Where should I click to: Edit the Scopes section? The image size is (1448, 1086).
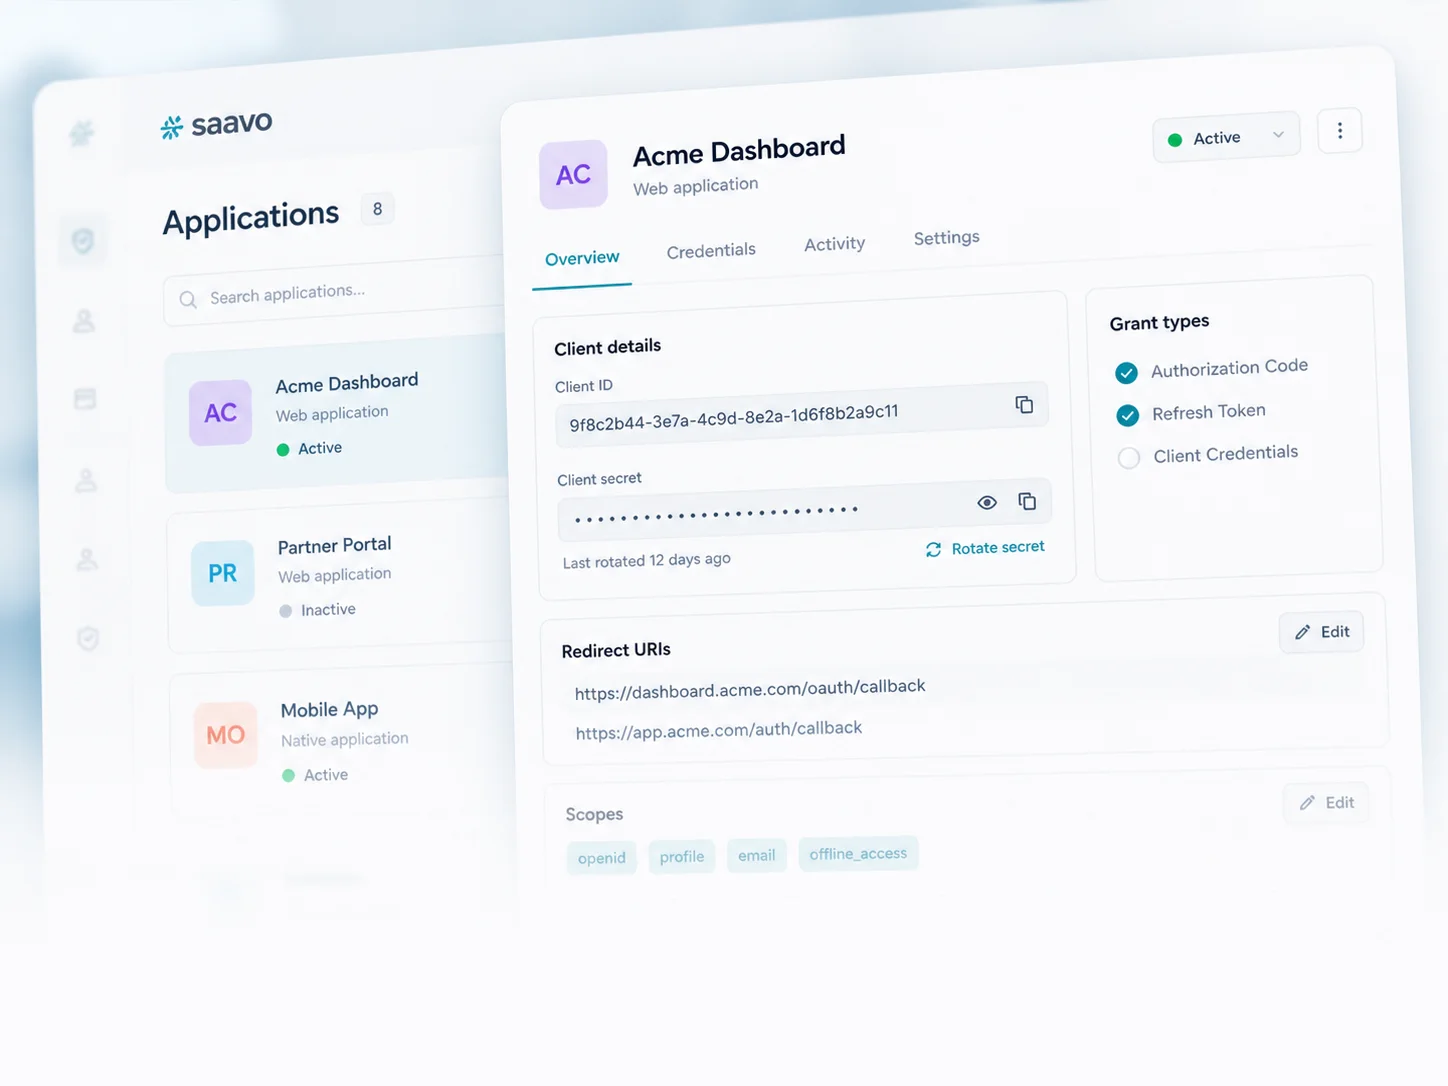pyautogui.click(x=1326, y=803)
